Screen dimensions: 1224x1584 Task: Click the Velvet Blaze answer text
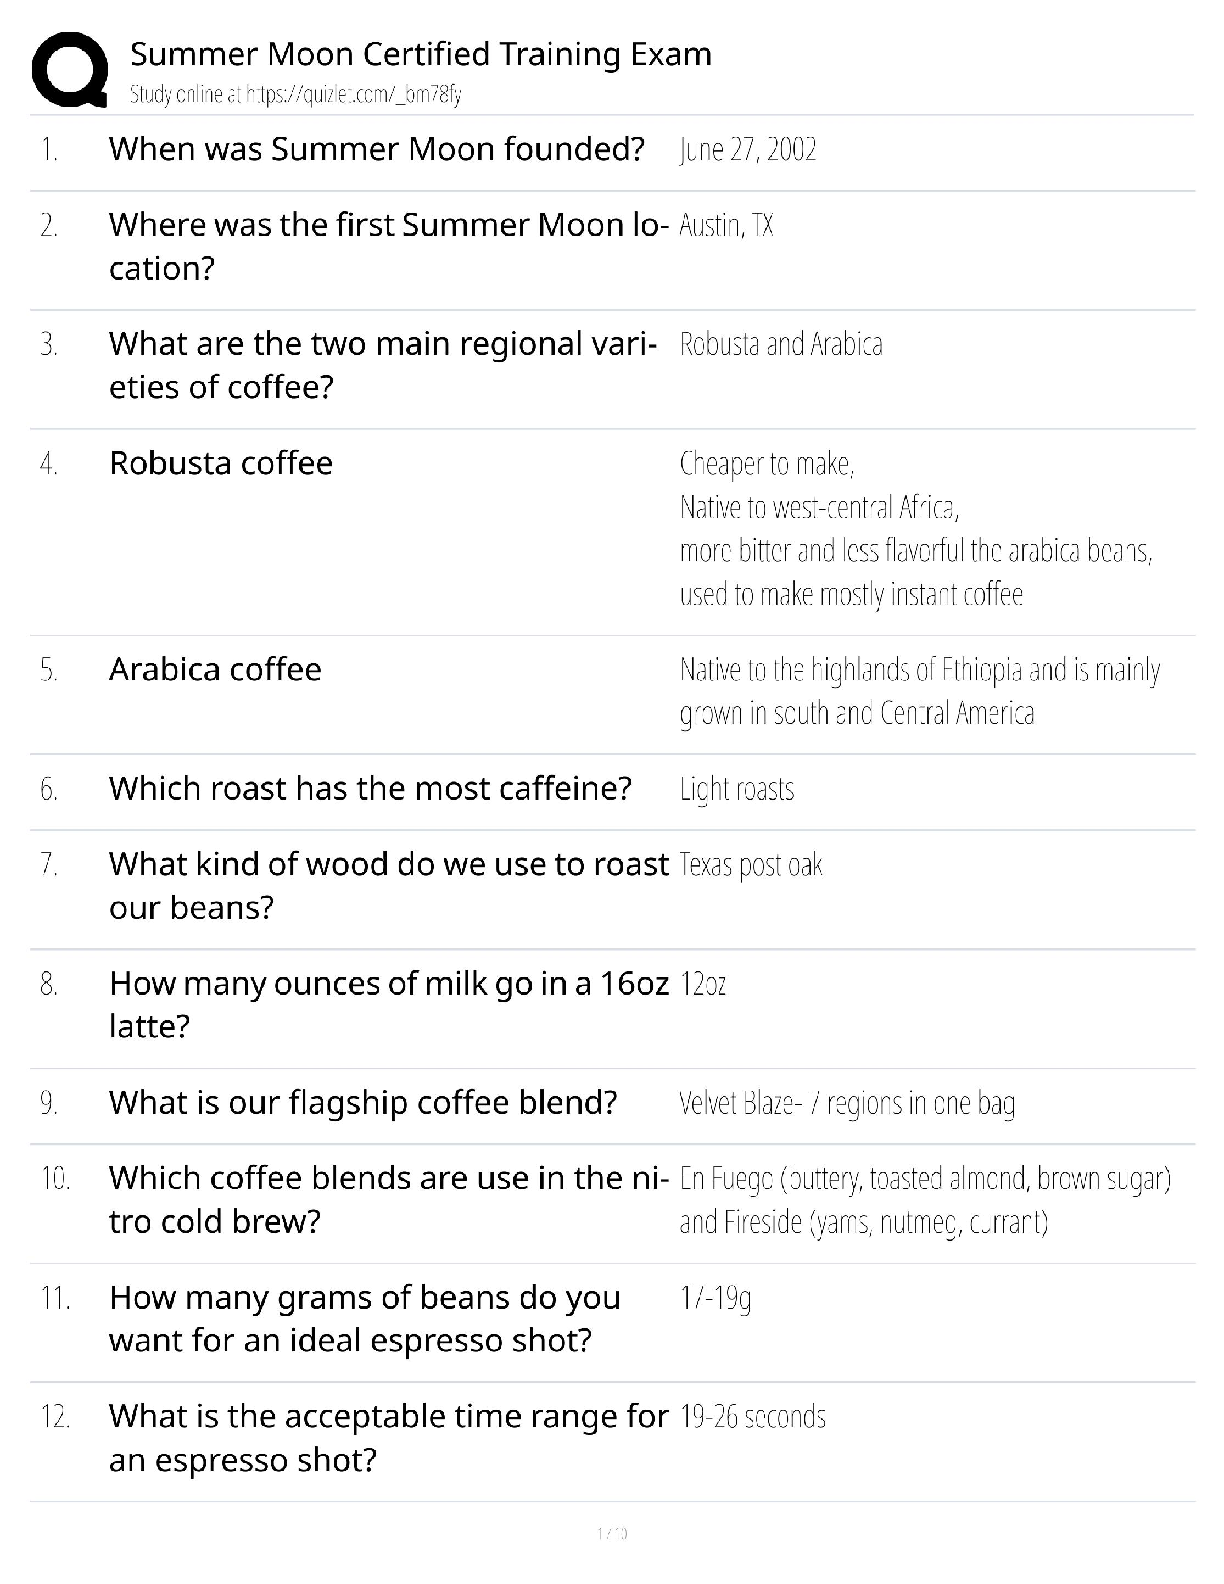point(847,1103)
